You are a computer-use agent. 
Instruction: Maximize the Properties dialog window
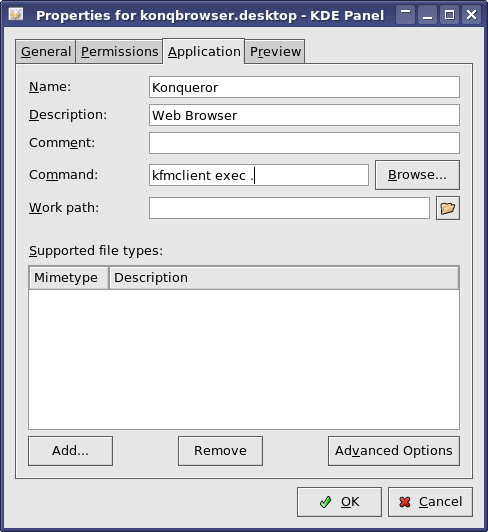coord(450,15)
